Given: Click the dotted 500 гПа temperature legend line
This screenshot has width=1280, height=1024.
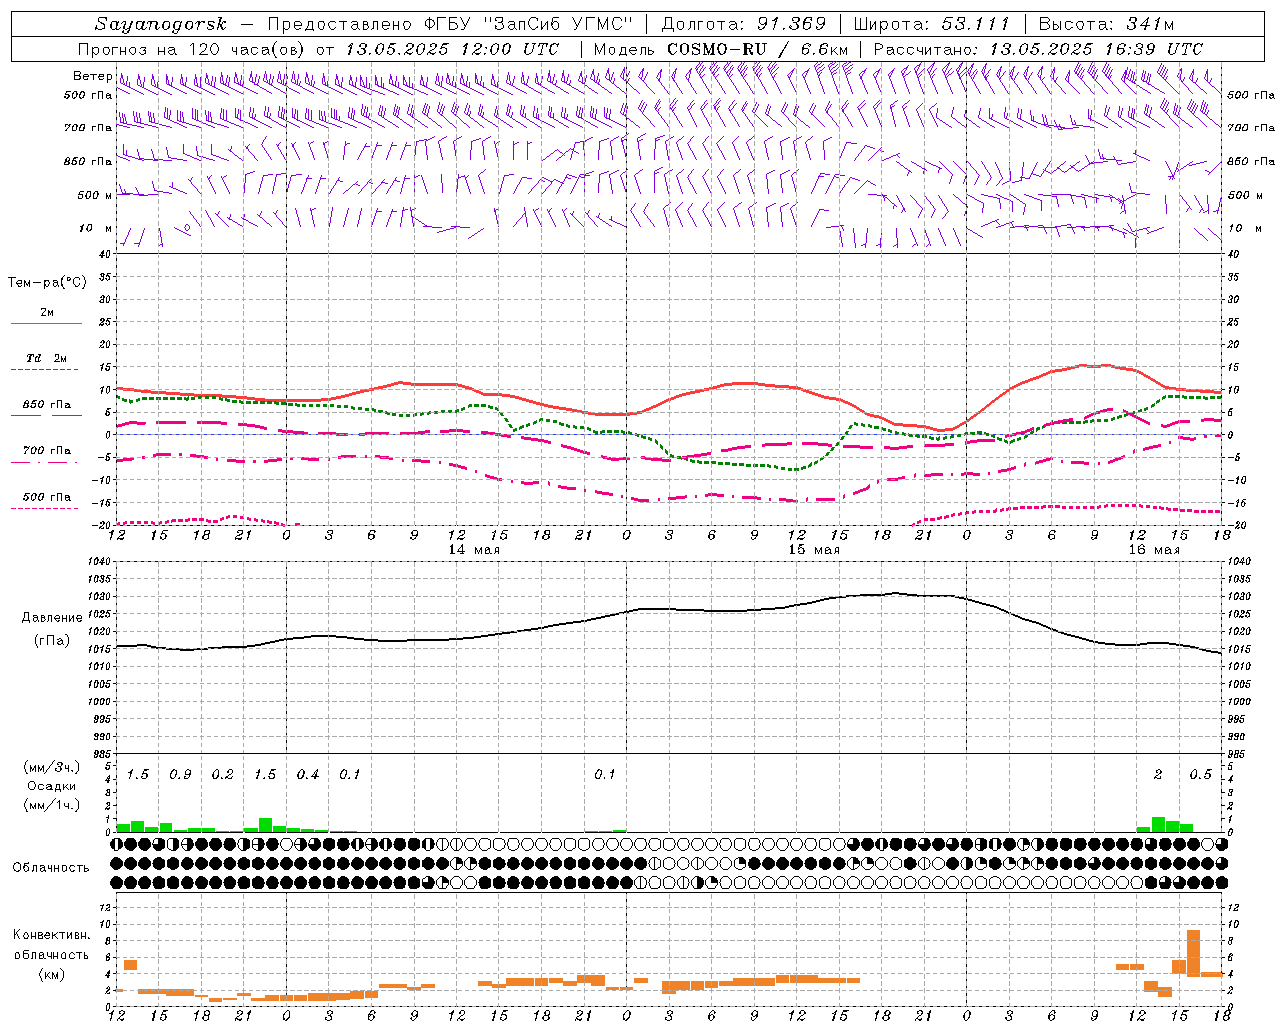Looking at the screenshot, I should [x=46, y=508].
